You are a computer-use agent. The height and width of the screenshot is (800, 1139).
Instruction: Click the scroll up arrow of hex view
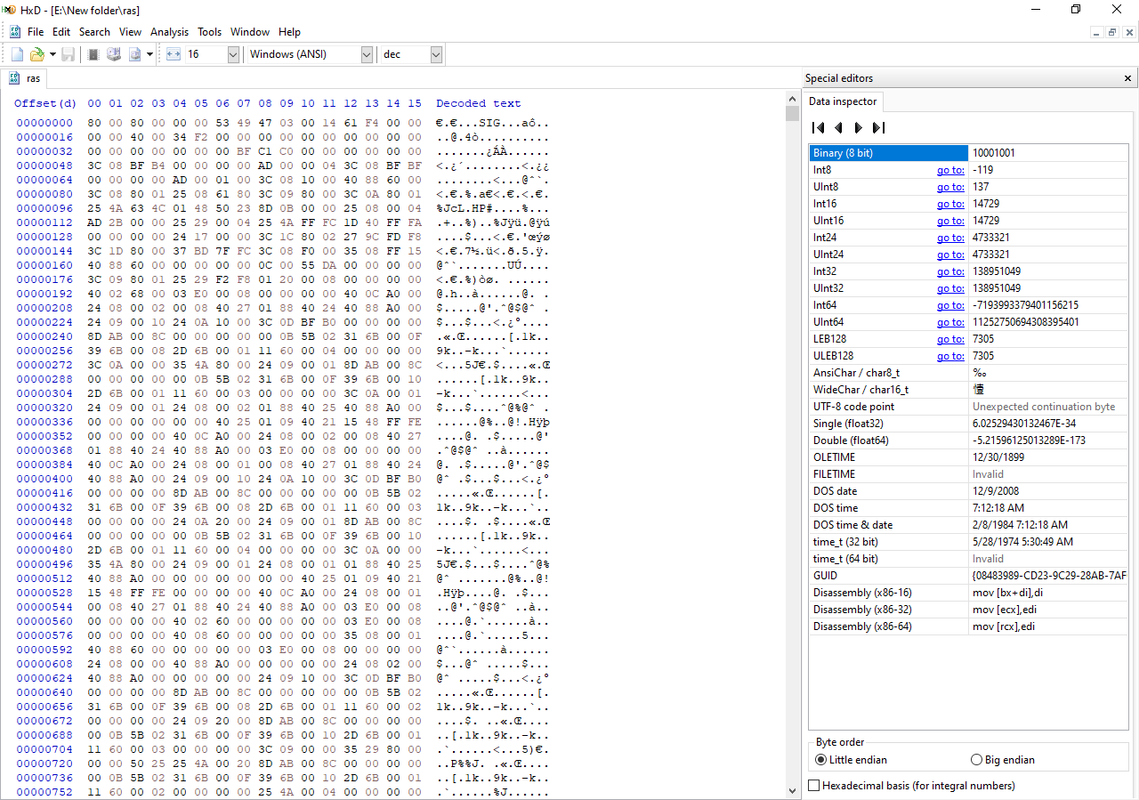click(793, 99)
